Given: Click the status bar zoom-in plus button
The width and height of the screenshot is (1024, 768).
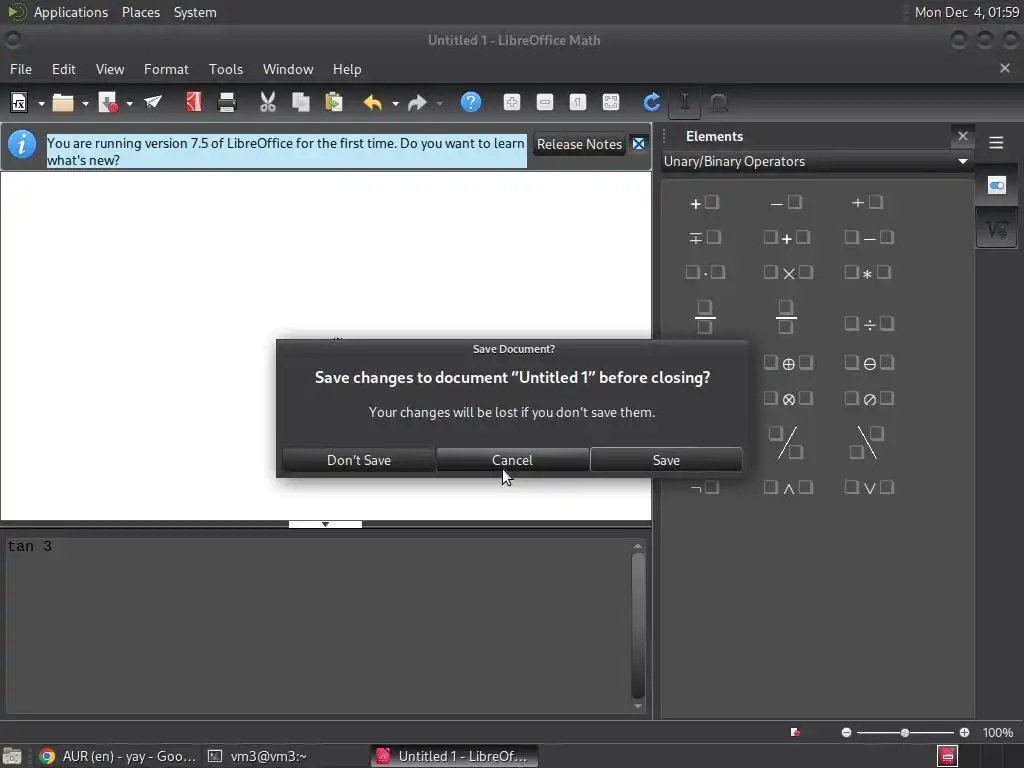Looking at the screenshot, I should coord(964,733).
